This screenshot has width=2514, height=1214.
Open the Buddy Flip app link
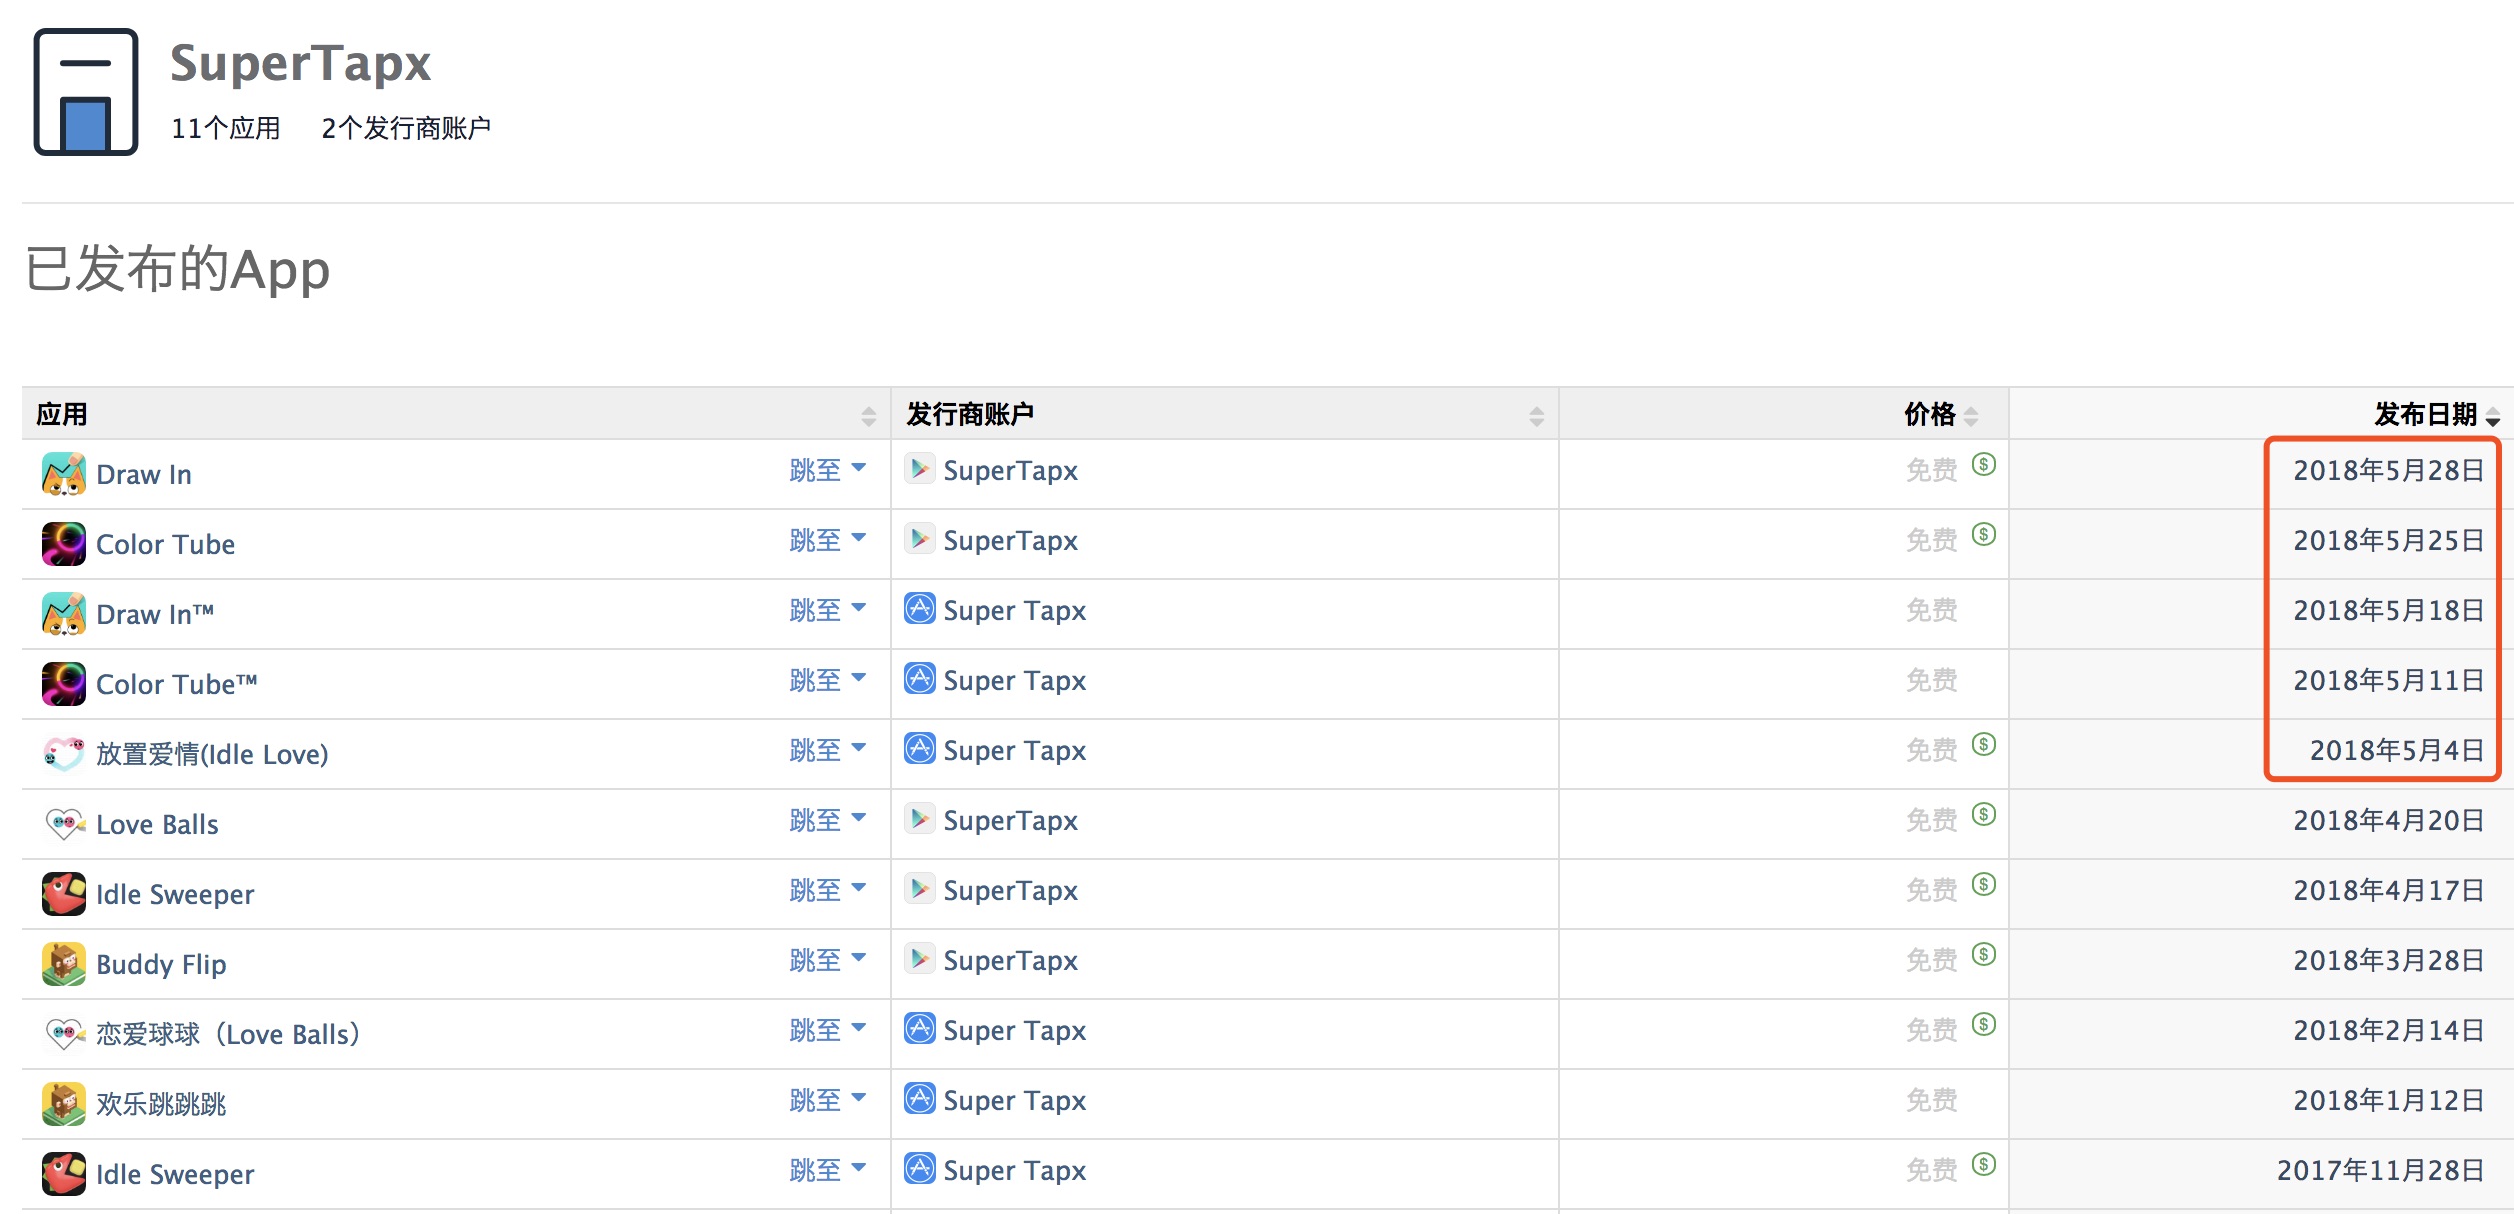[161, 964]
